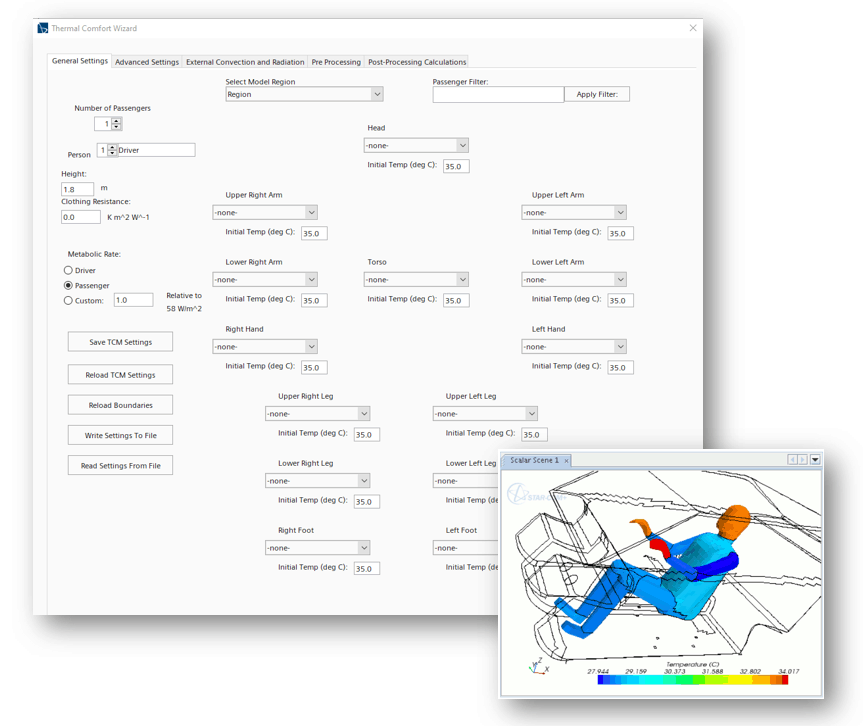Select the Driver metabolic rate option
The image size is (863, 726).
68,270
